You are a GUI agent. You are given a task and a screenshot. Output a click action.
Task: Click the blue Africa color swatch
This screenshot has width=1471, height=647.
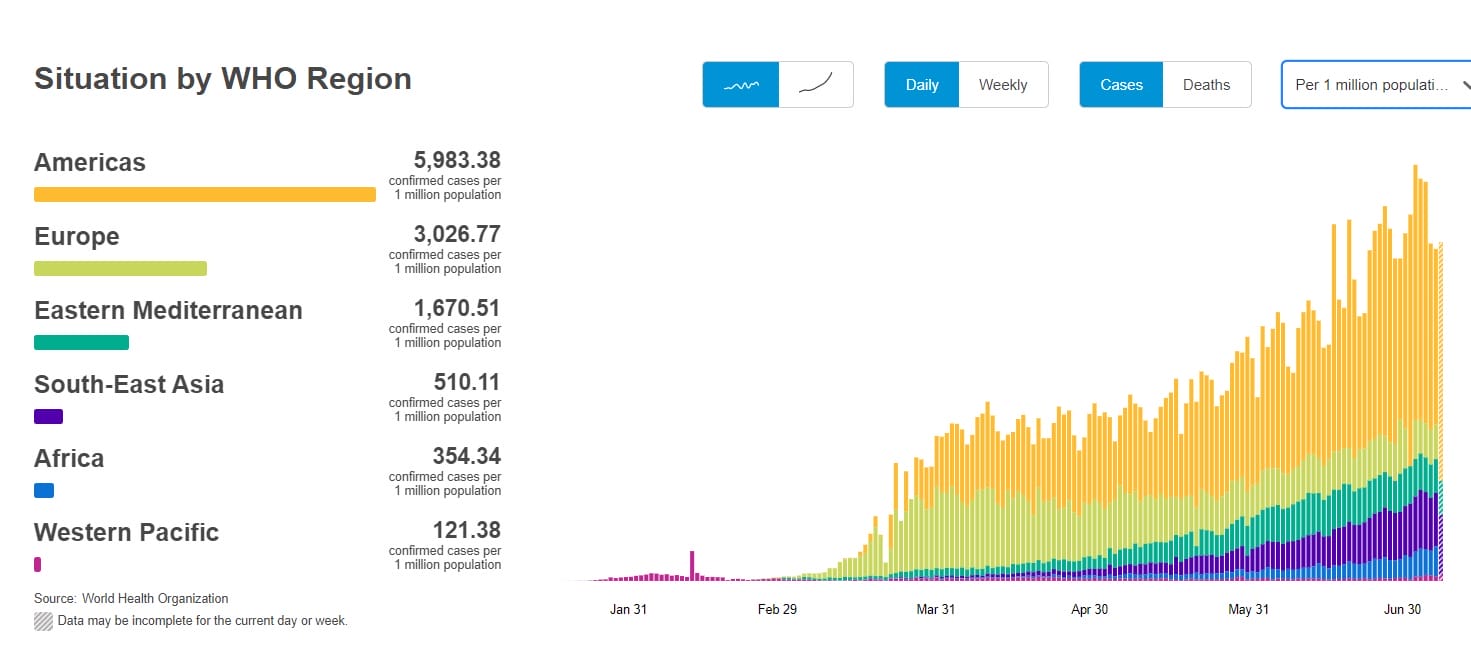(44, 490)
